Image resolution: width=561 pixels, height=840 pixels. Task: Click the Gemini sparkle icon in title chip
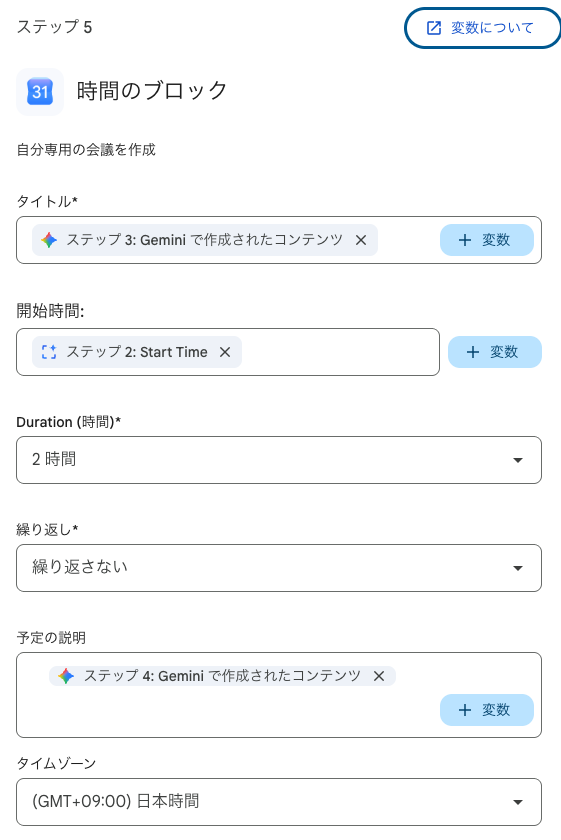coord(49,240)
